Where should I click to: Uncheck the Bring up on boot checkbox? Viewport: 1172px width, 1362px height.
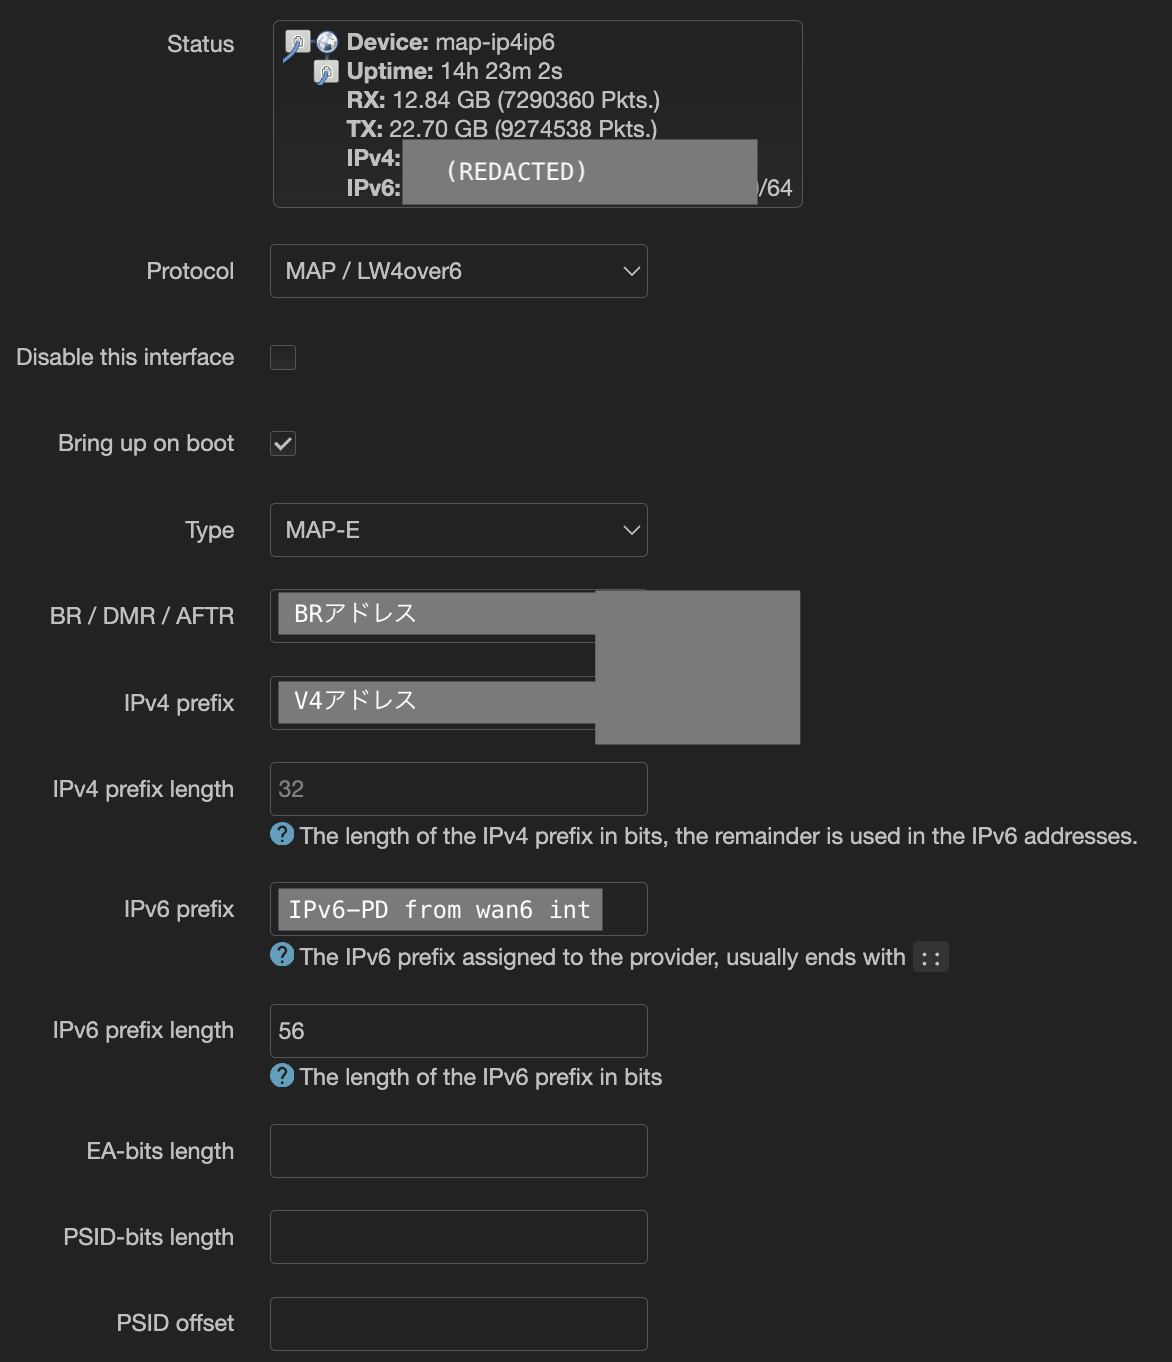283,444
